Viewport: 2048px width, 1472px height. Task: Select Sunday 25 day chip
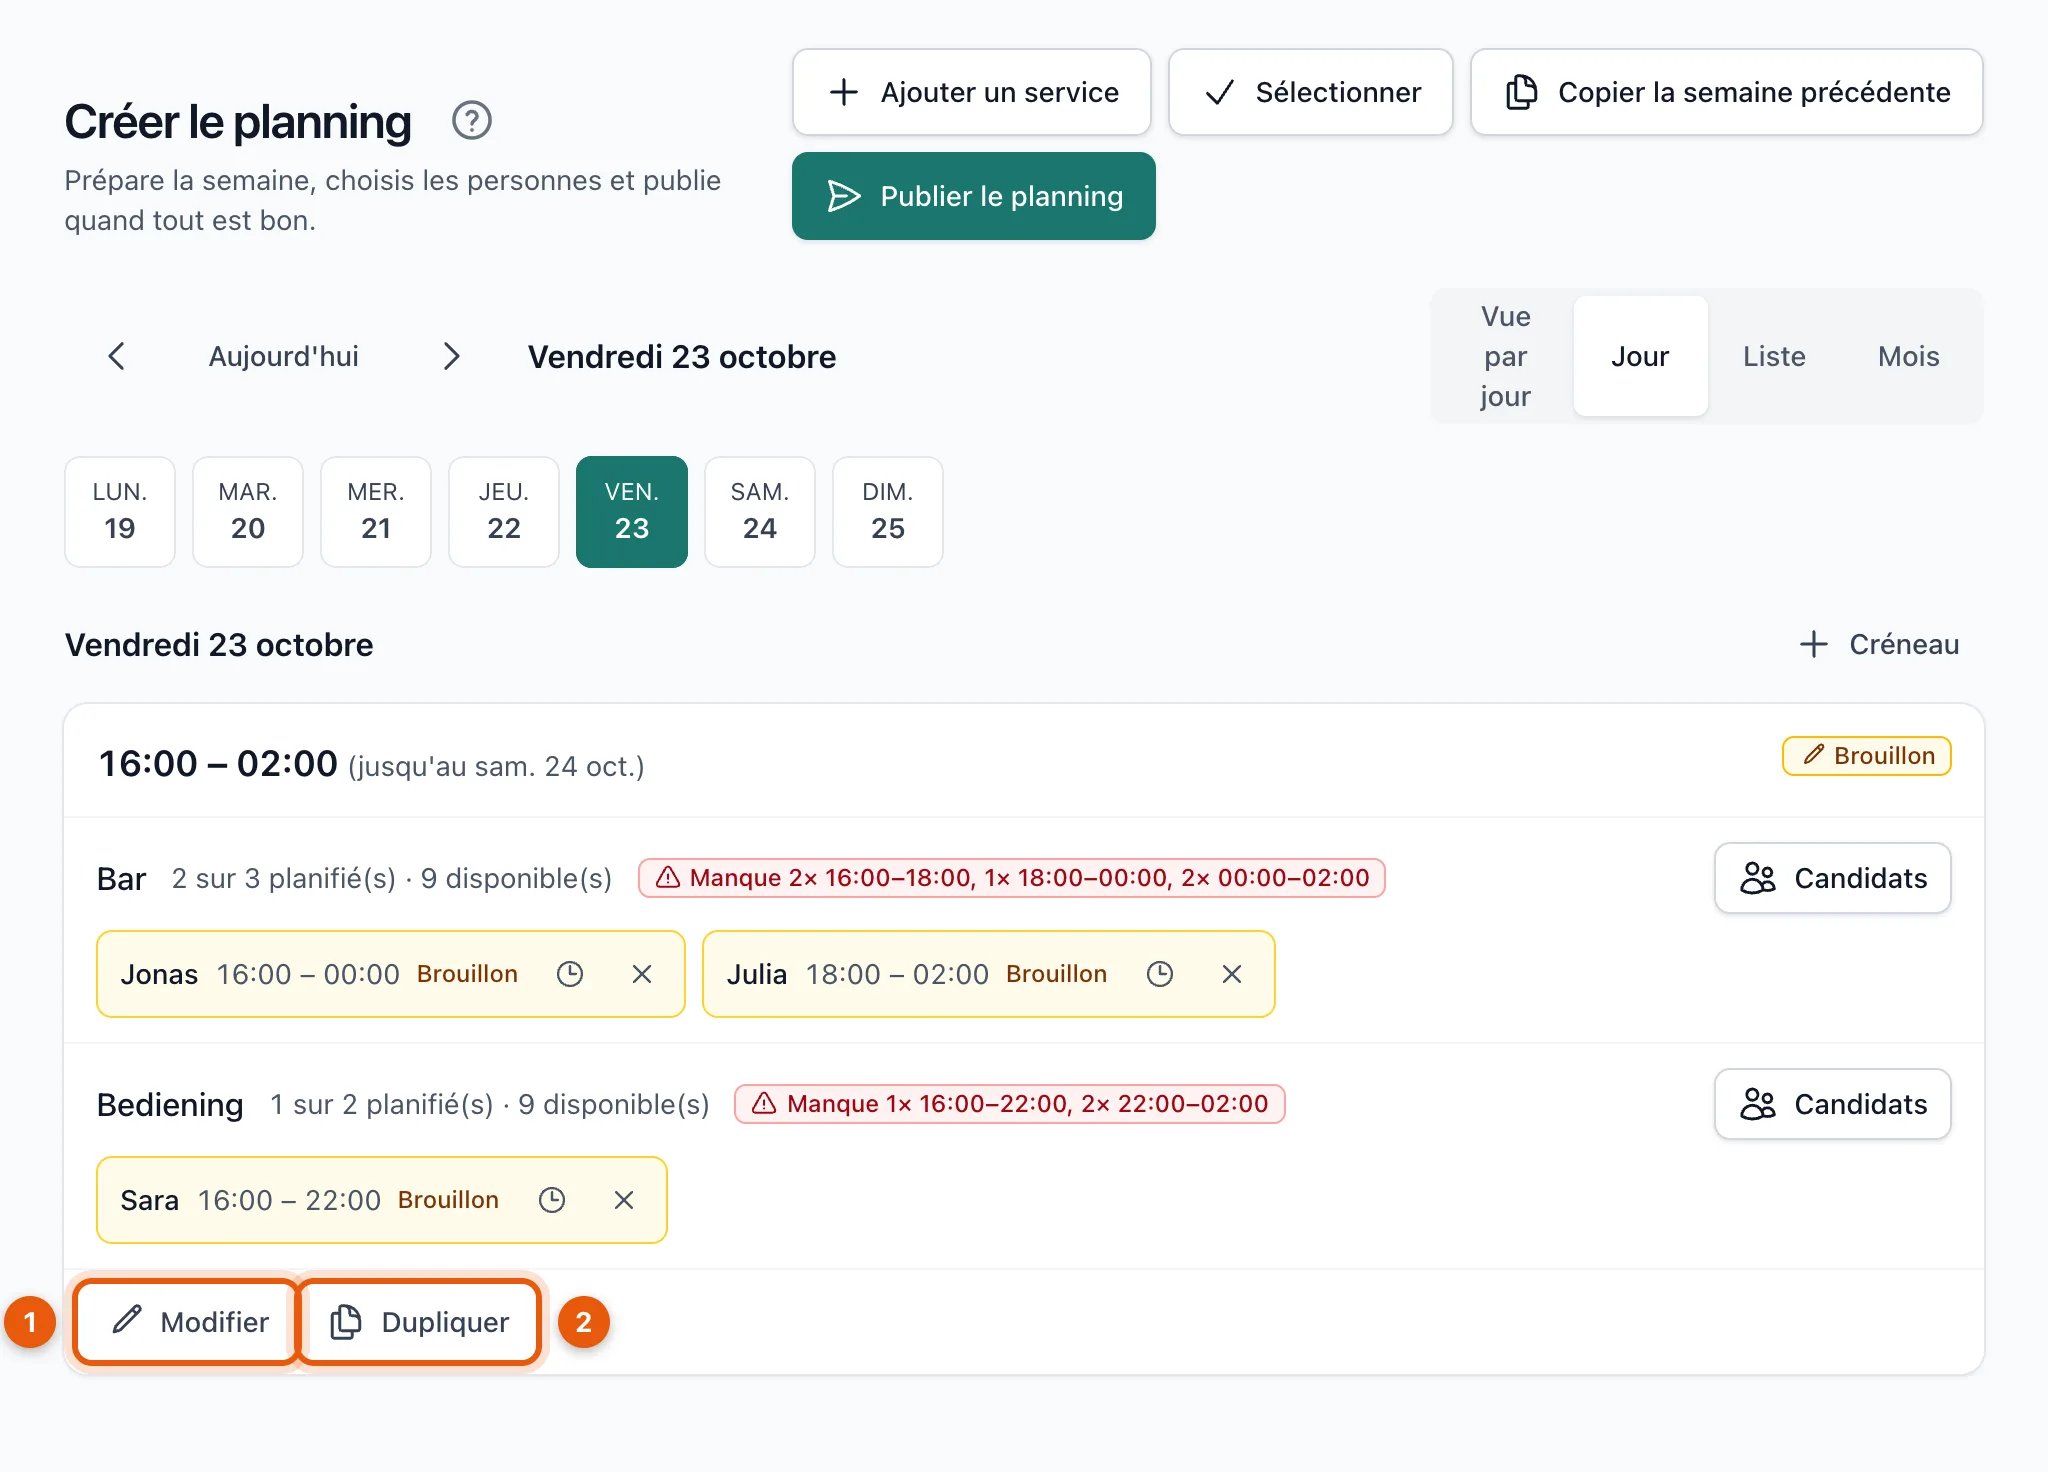[888, 512]
